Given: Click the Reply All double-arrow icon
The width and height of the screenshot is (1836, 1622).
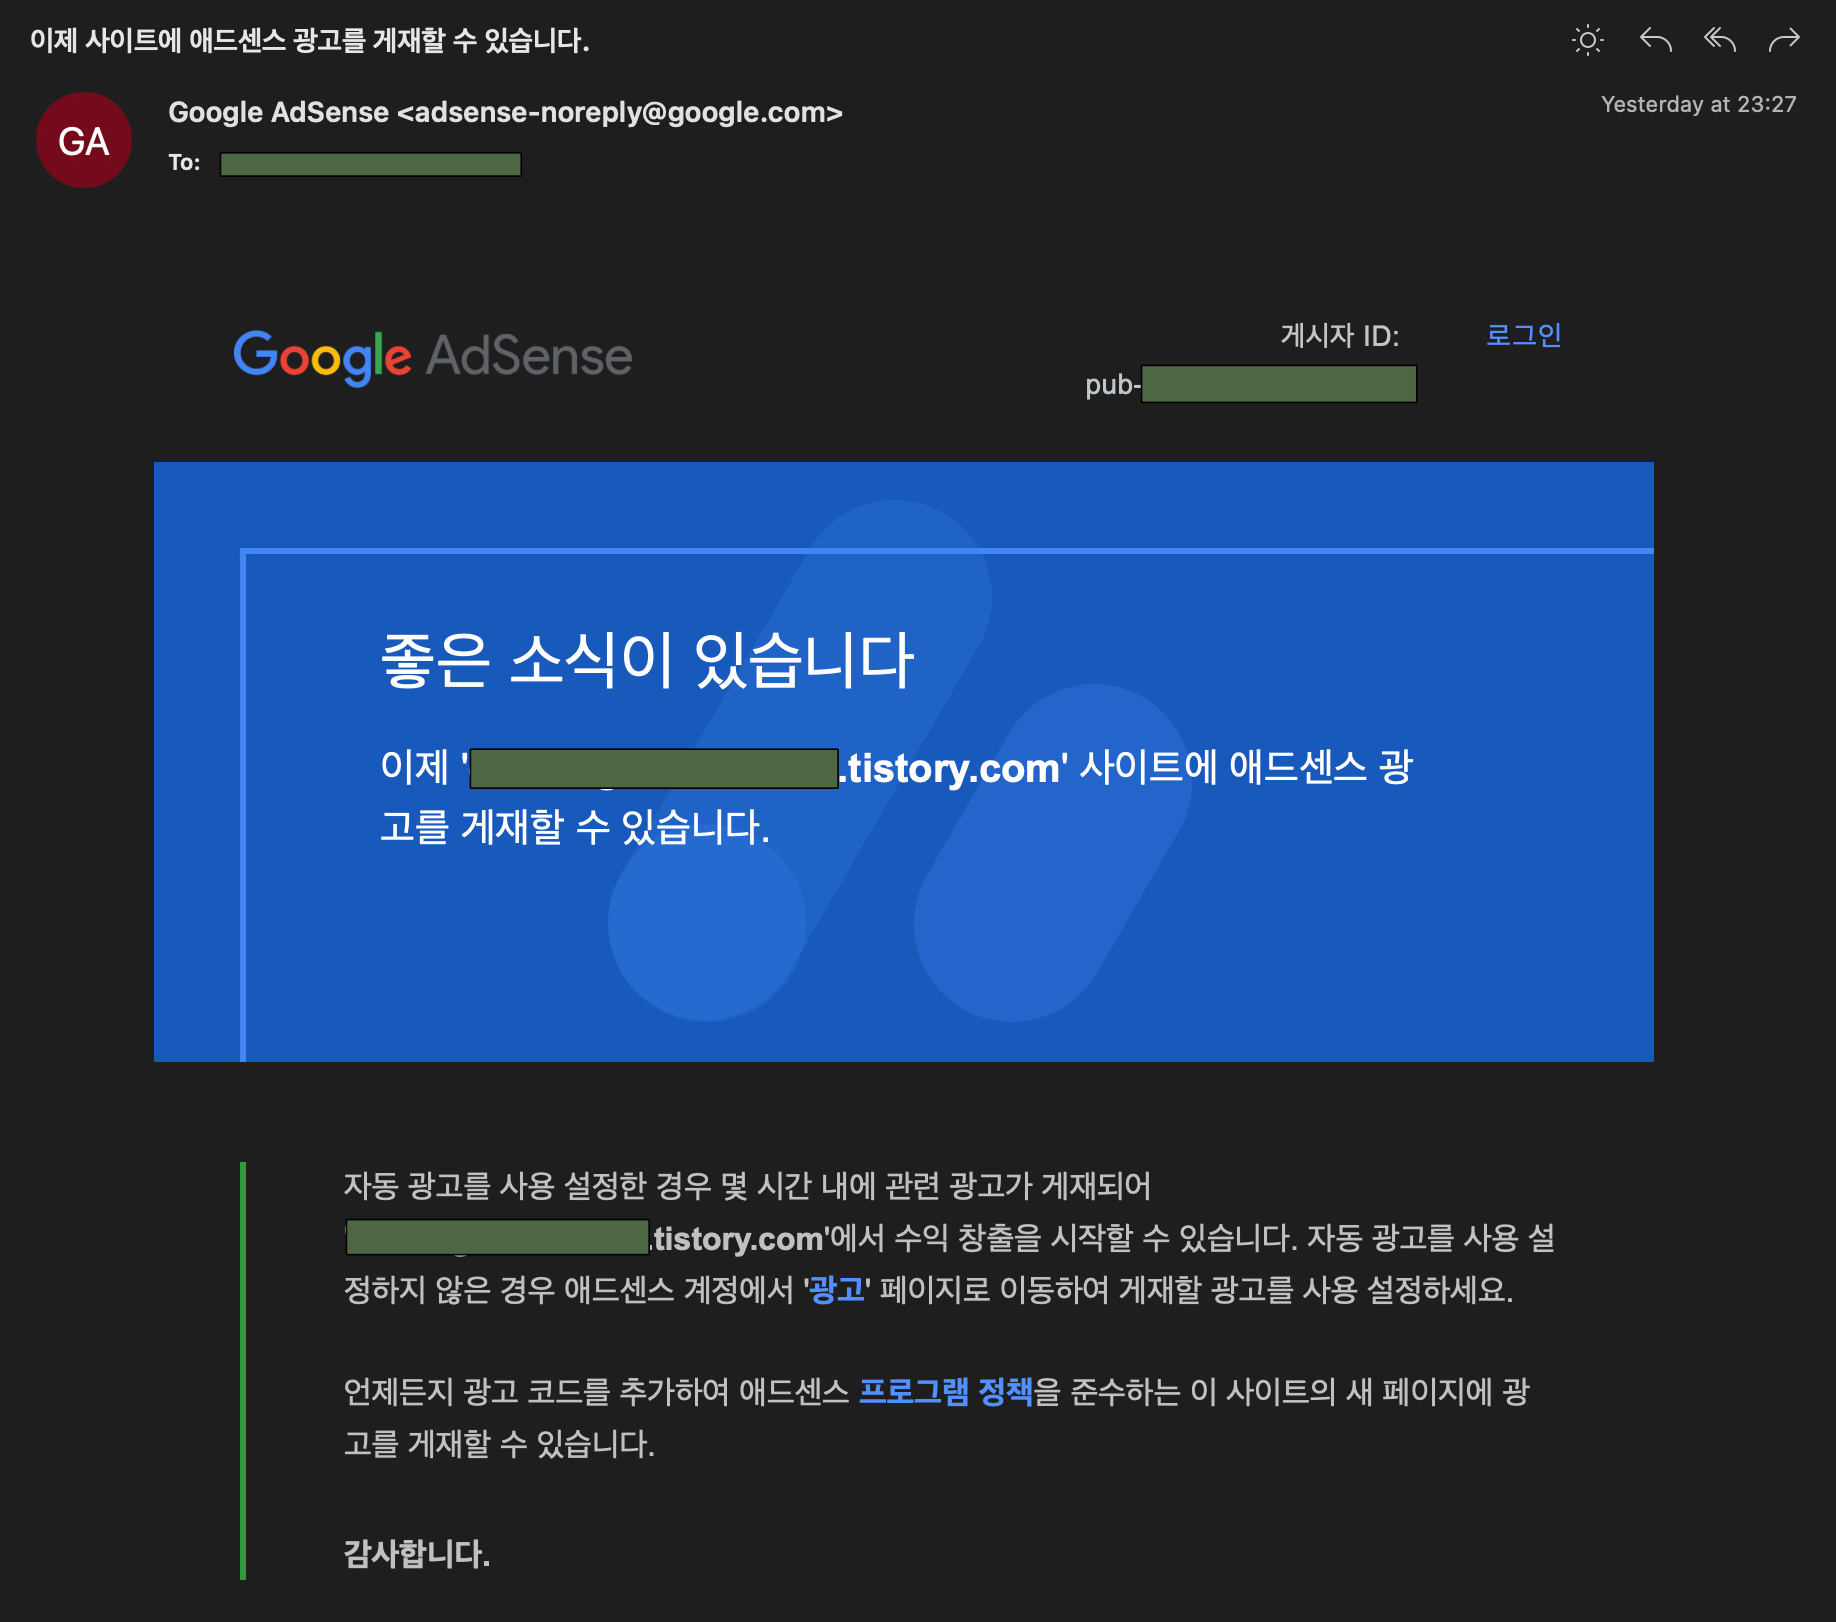Looking at the screenshot, I should (1720, 40).
